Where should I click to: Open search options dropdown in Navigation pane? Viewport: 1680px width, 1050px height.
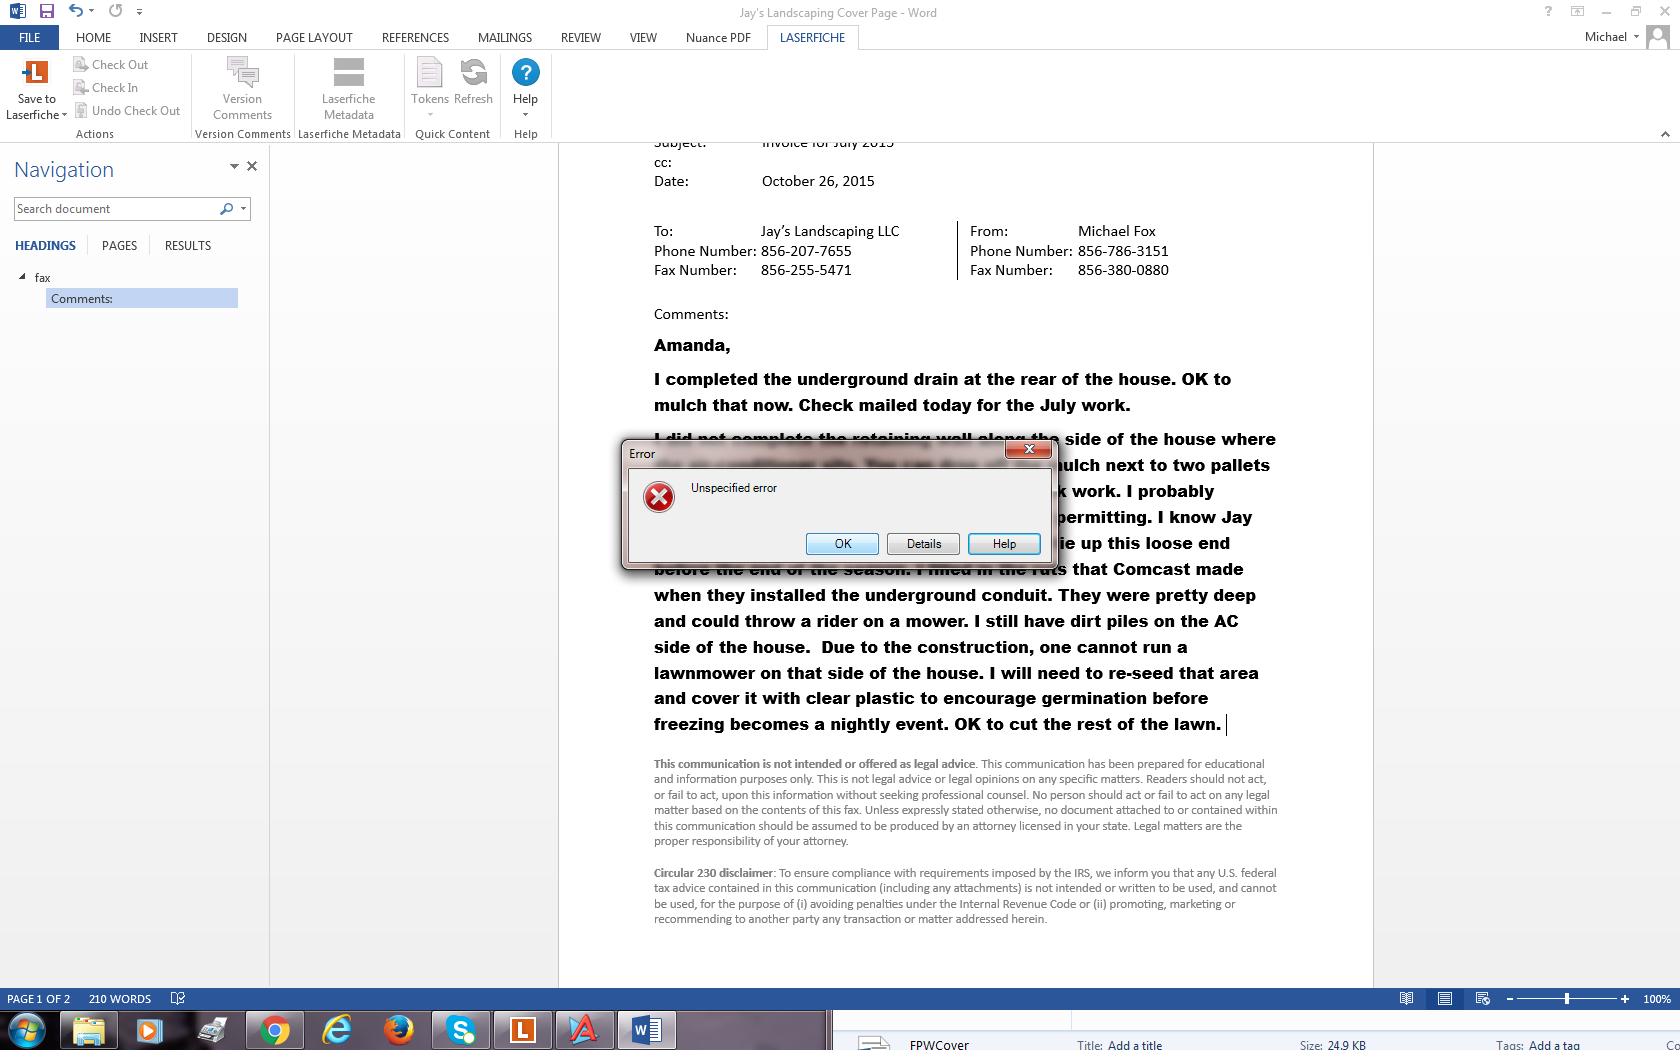(x=243, y=209)
